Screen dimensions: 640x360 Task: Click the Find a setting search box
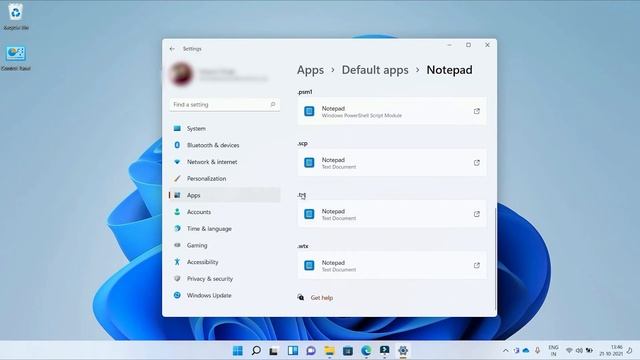[224, 104]
